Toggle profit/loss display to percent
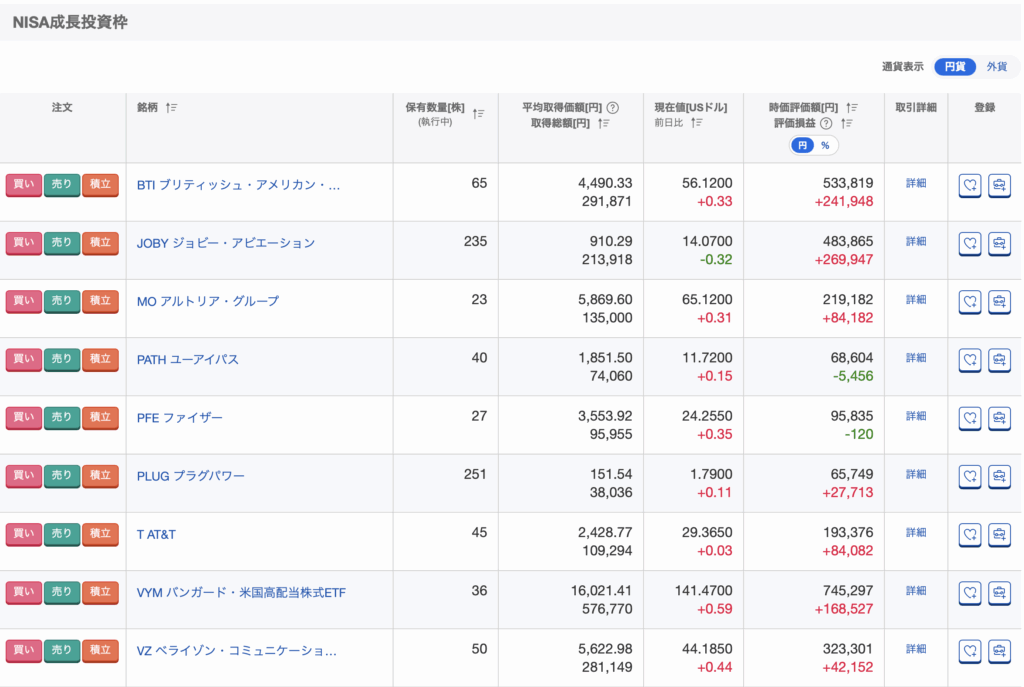This screenshot has height=687, width=1024. (x=825, y=145)
